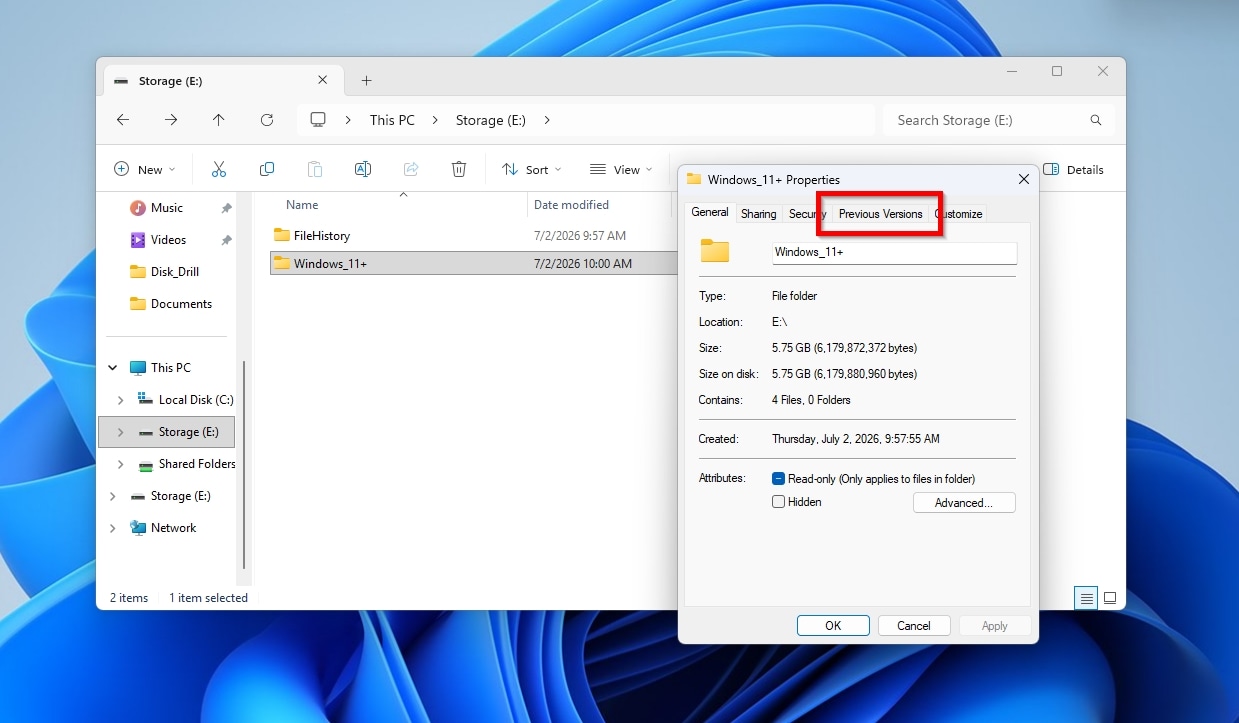Unpin Videos using its pin icon

pos(226,240)
